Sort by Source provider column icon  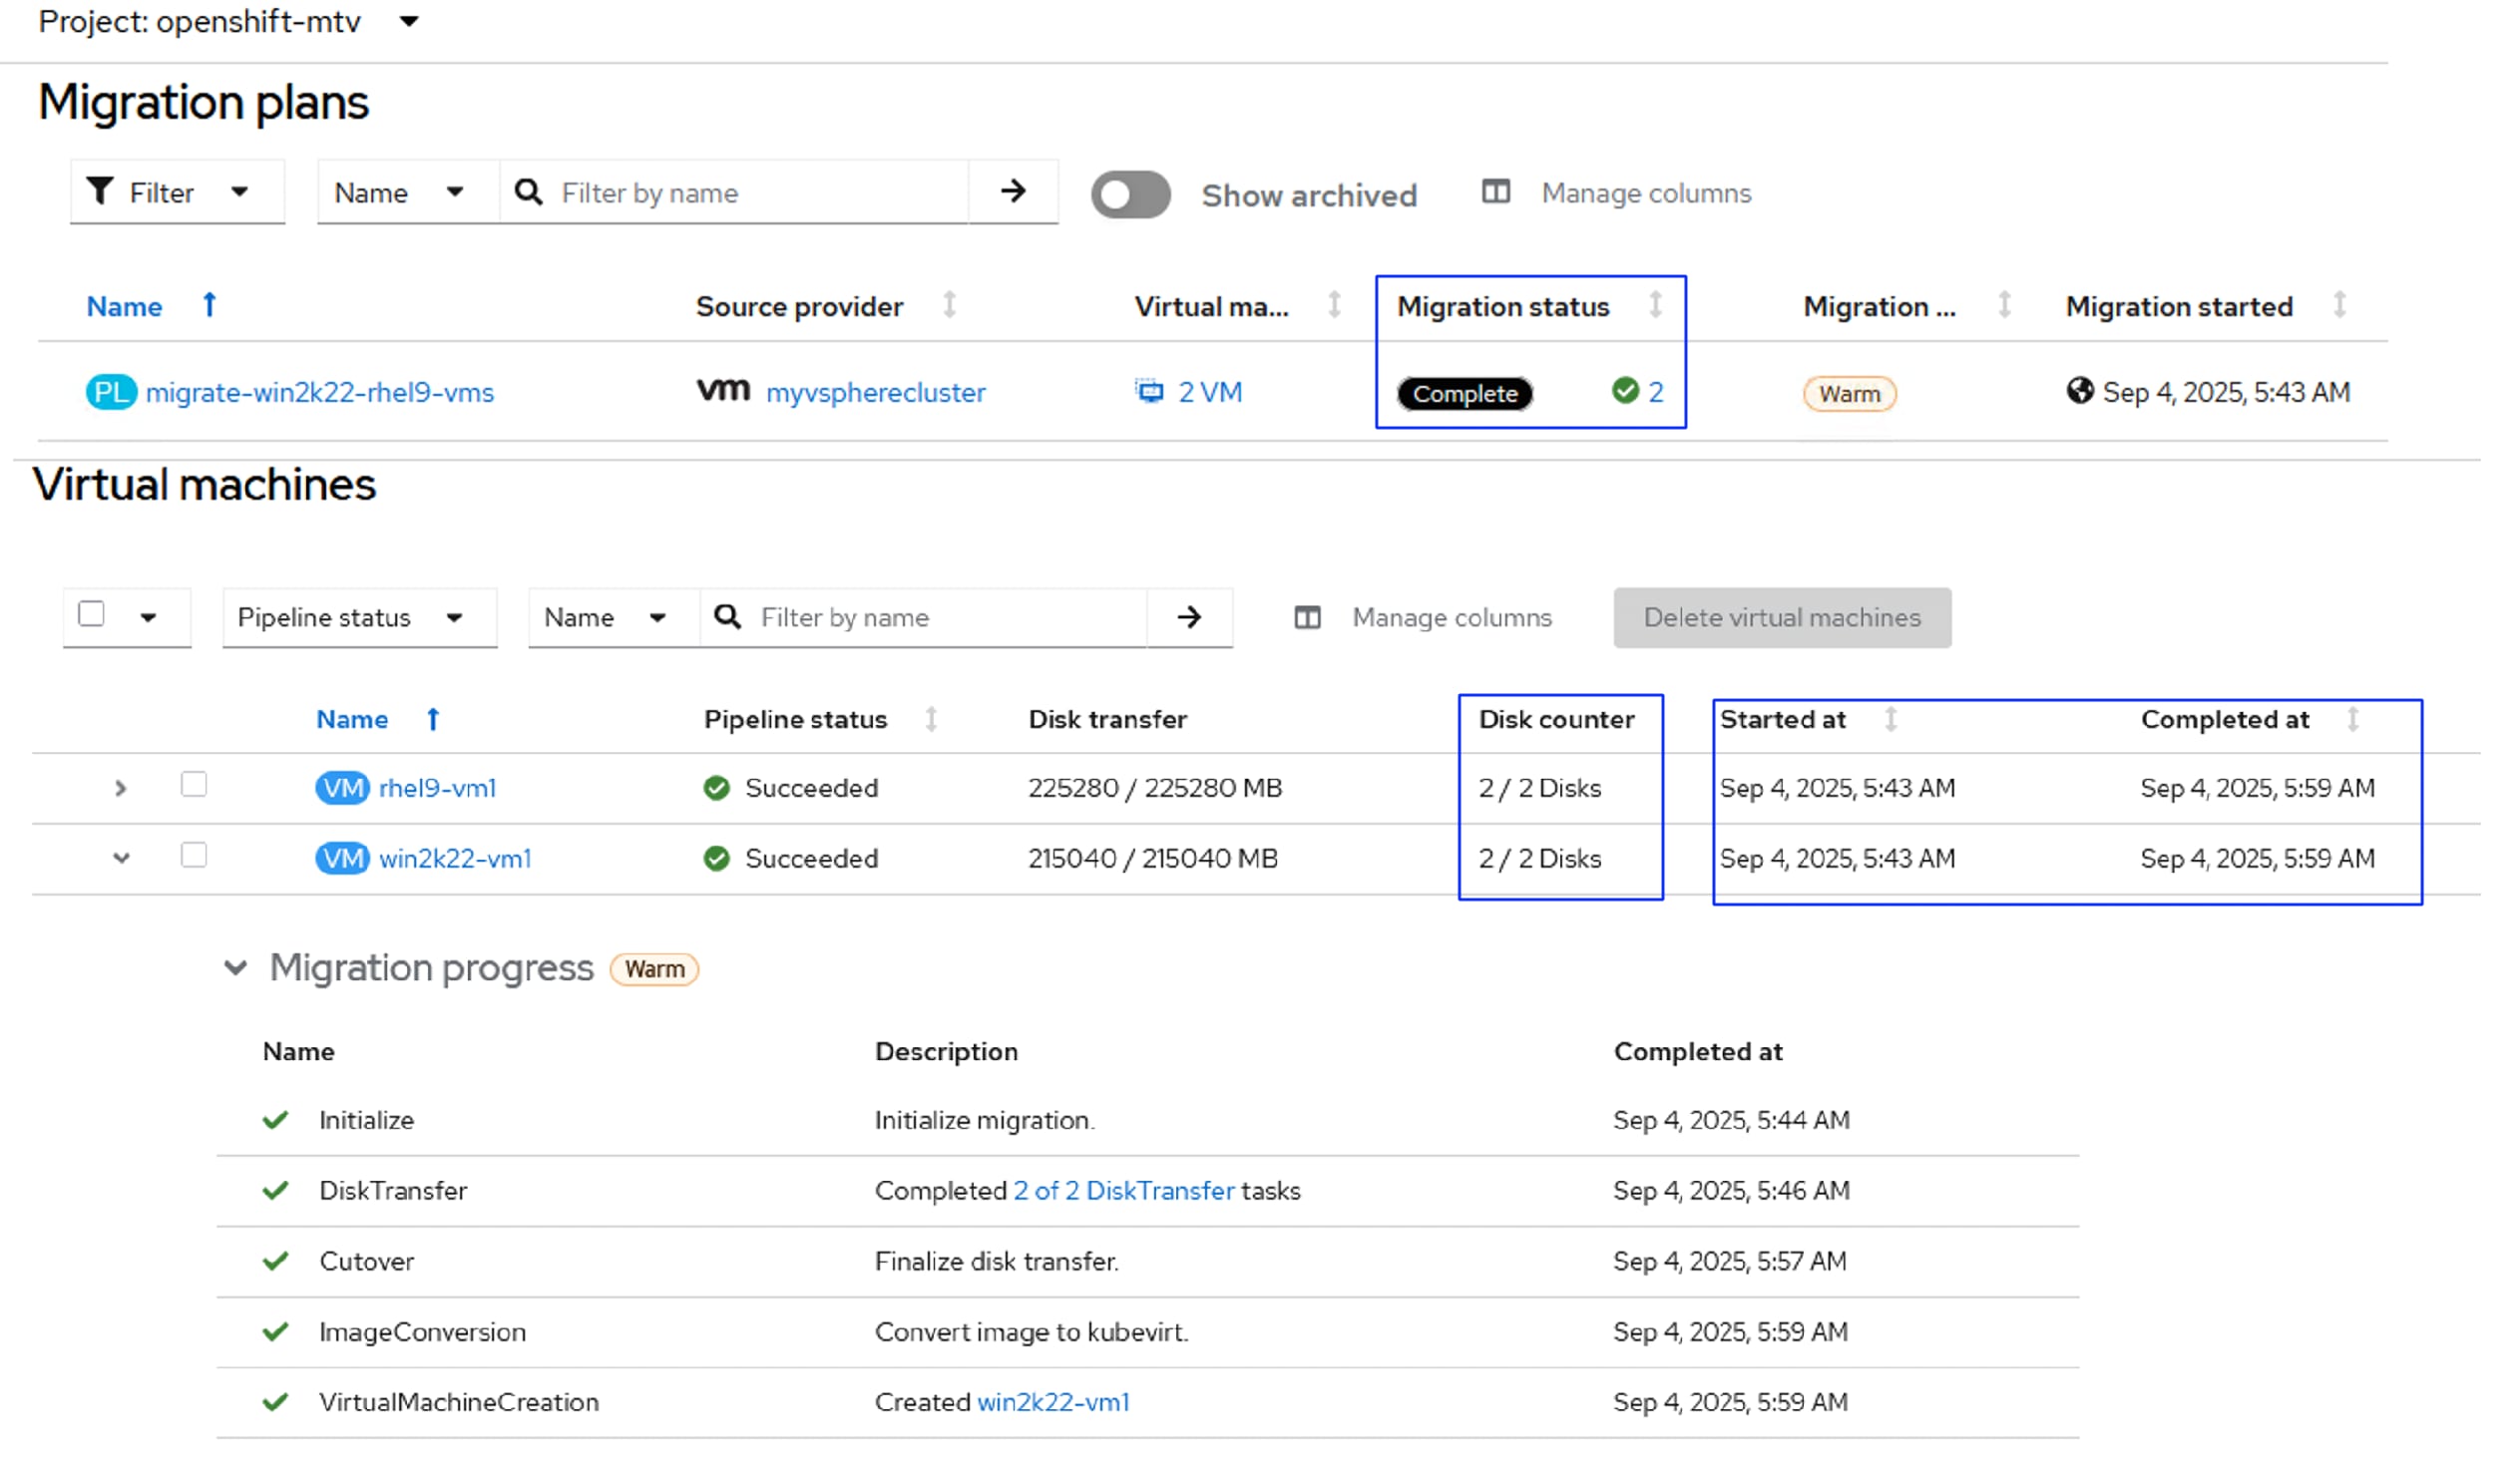[950, 305]
